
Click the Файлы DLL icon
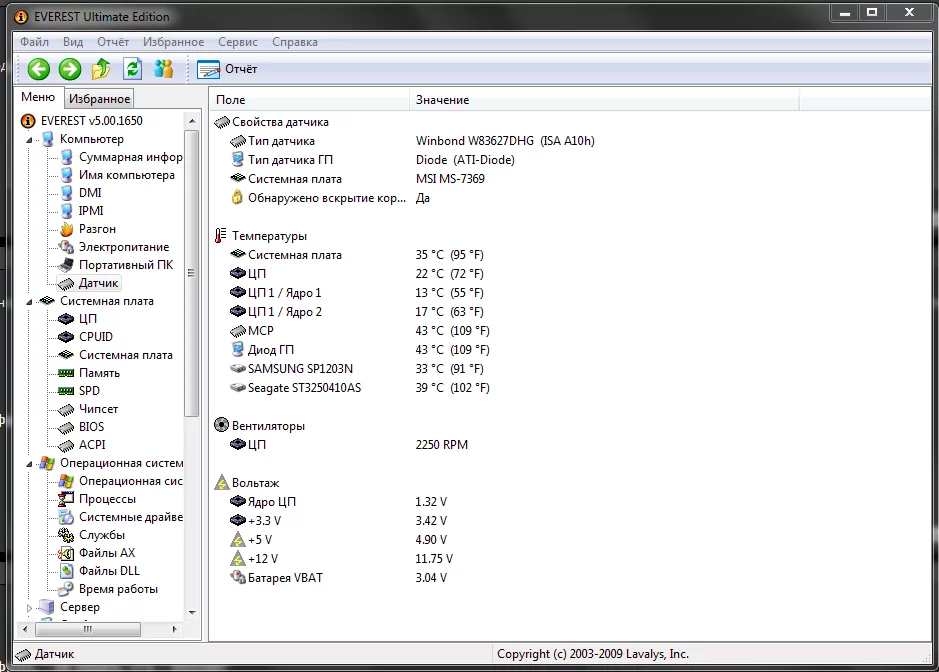click(x=66, y=571)
